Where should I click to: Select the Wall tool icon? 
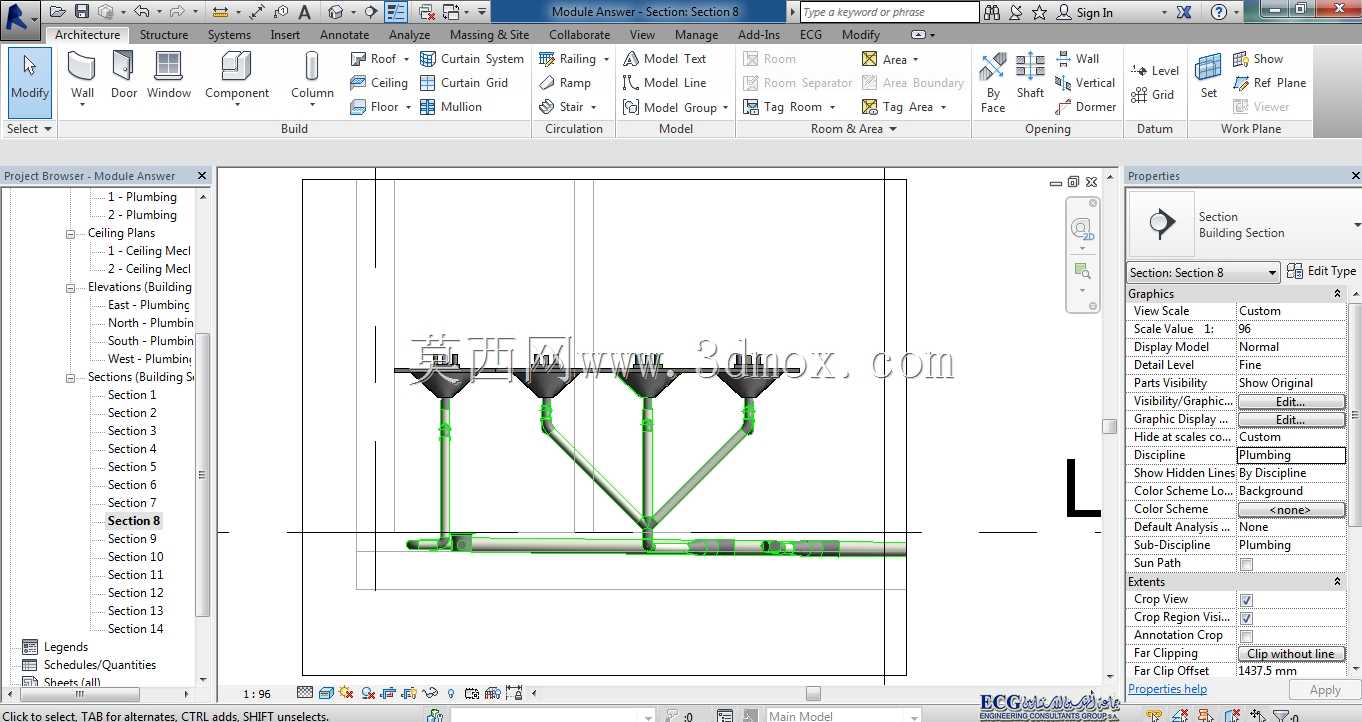coord(82,67)
